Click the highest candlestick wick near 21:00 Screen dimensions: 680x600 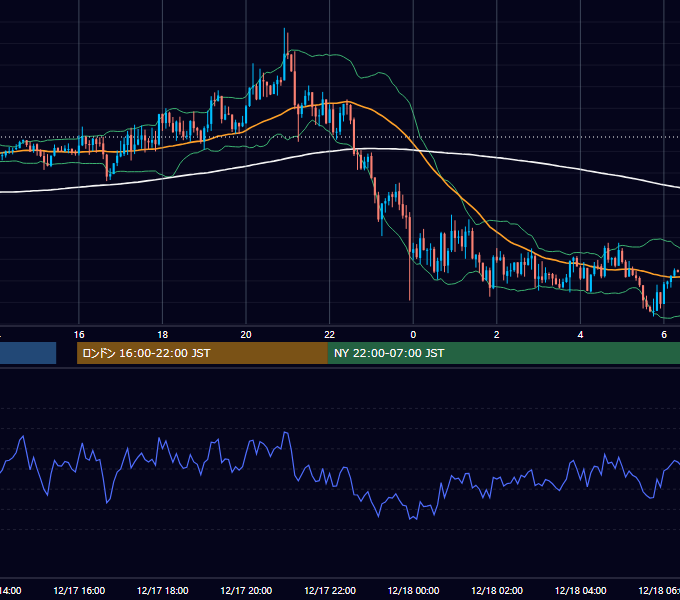tap(284, 54)
